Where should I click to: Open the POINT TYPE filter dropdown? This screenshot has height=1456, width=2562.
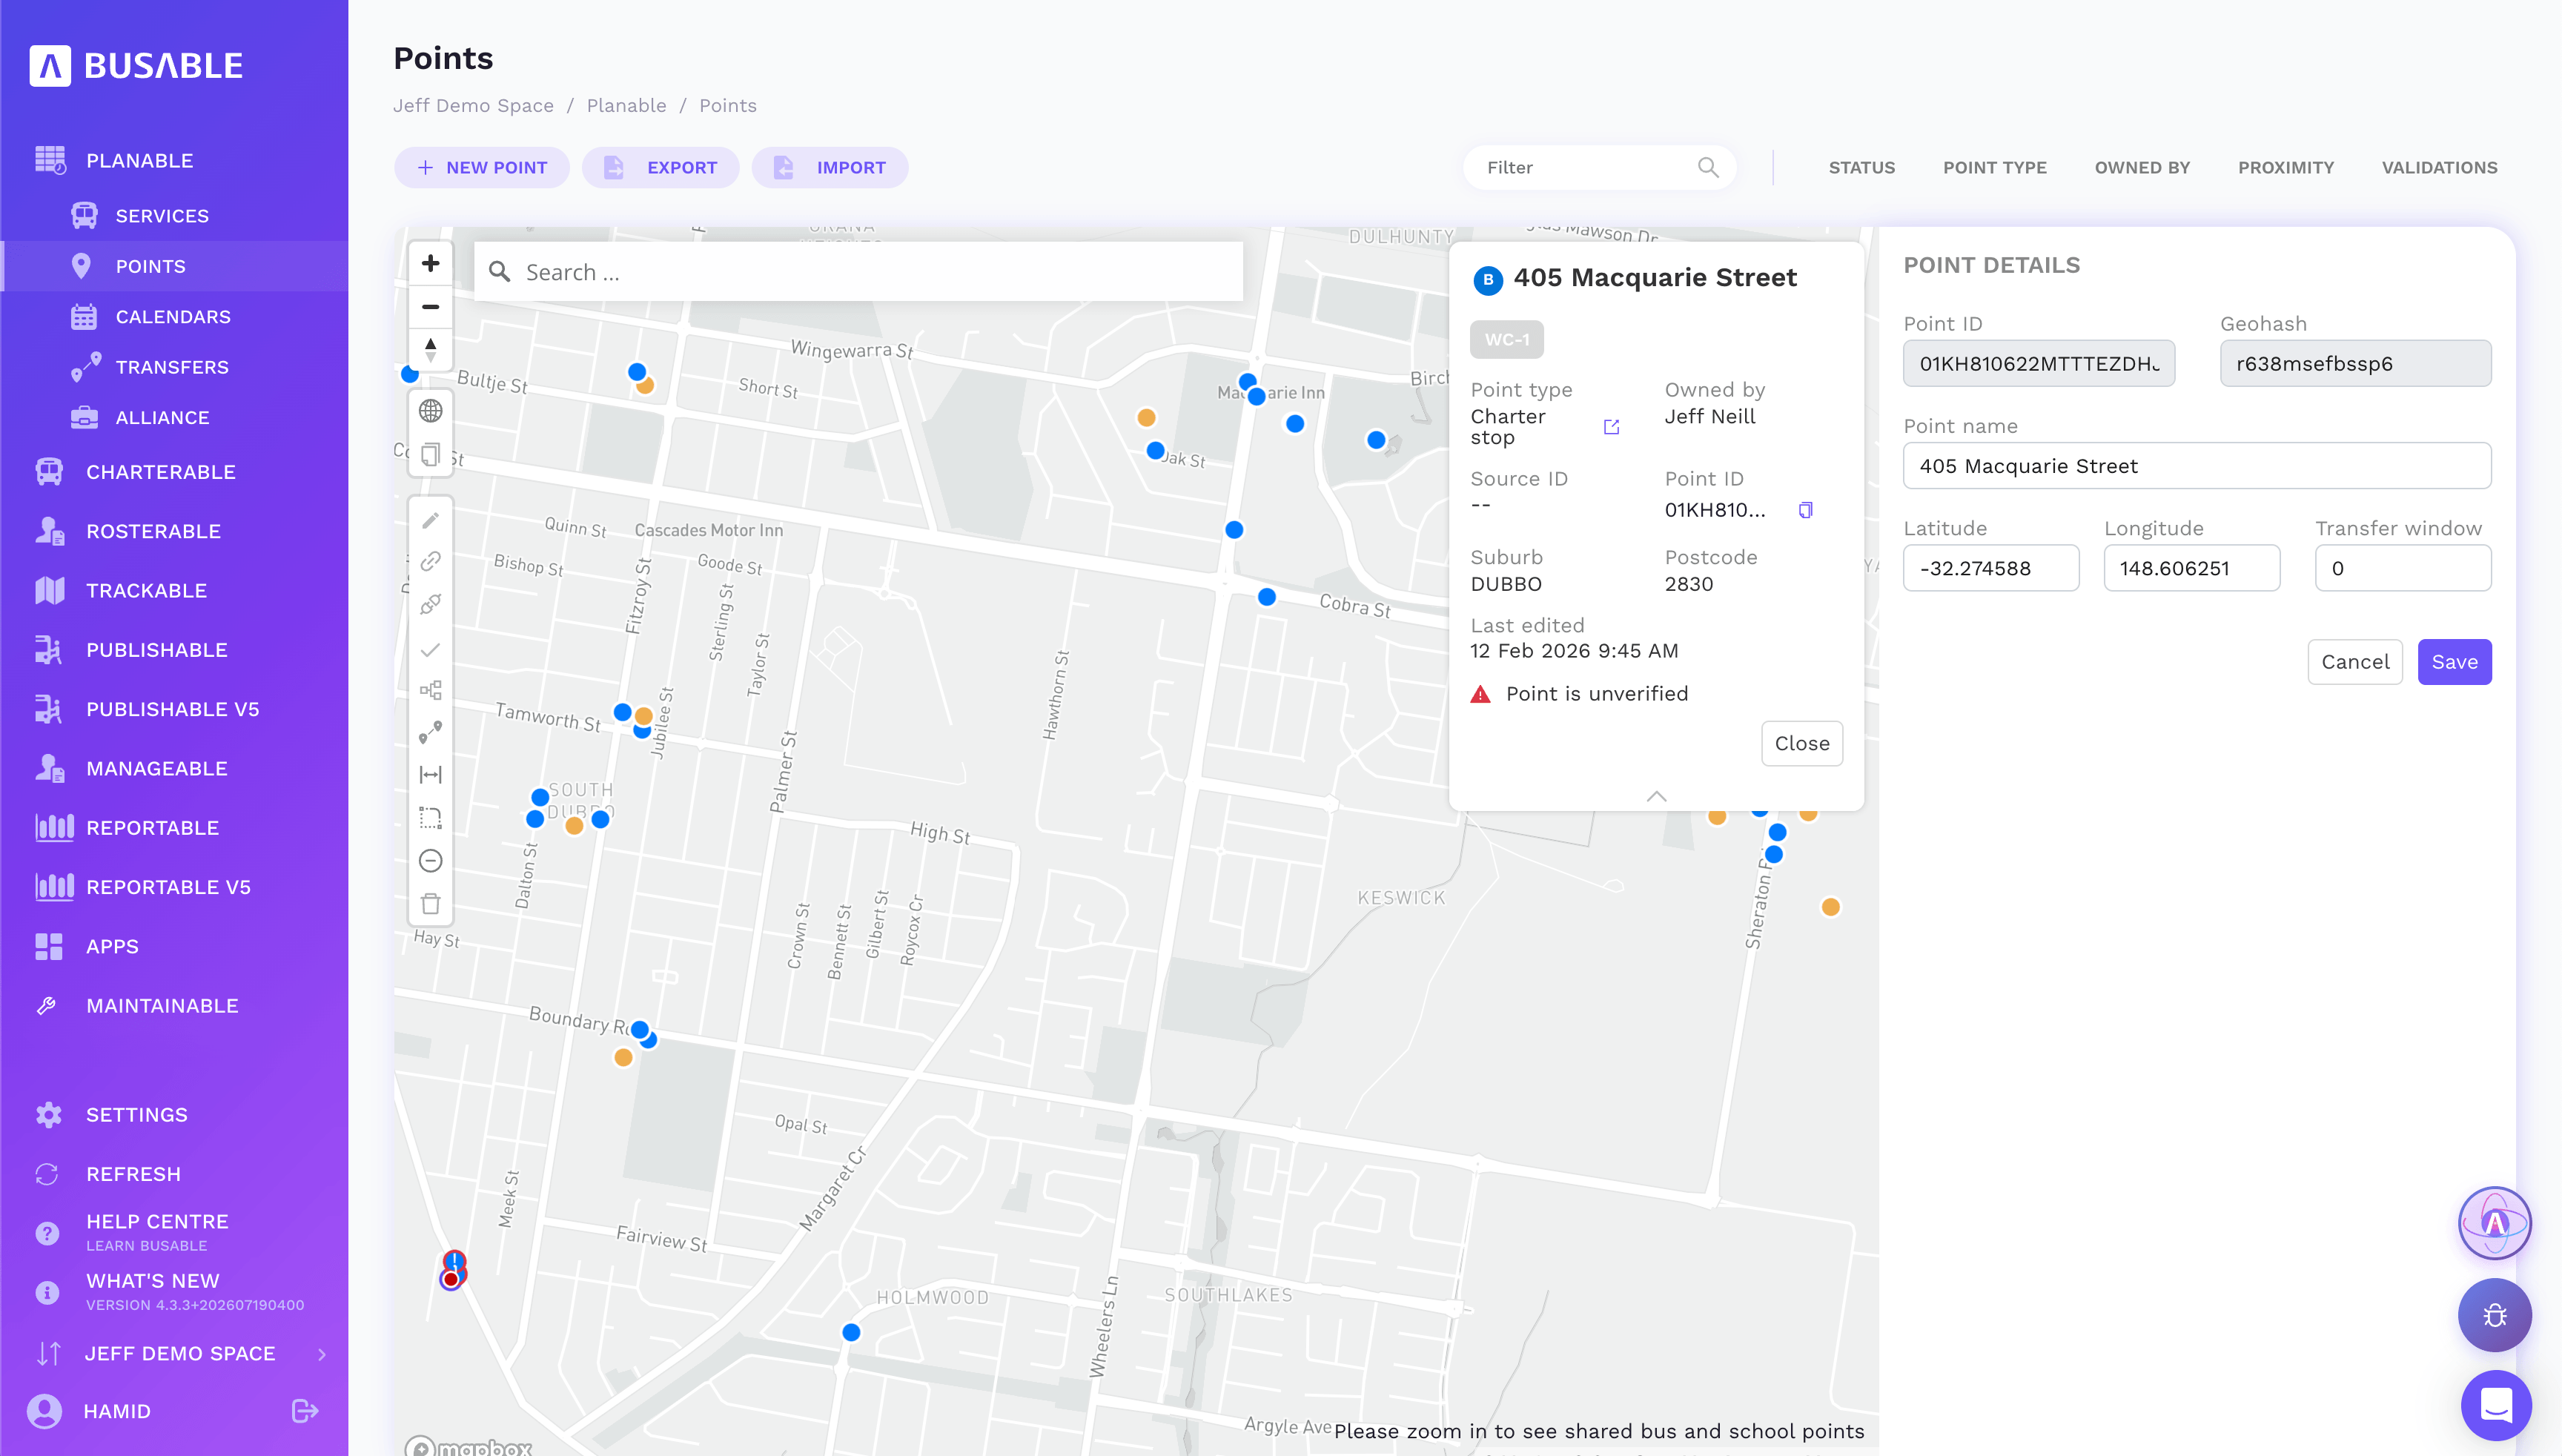pos(1994,167)
